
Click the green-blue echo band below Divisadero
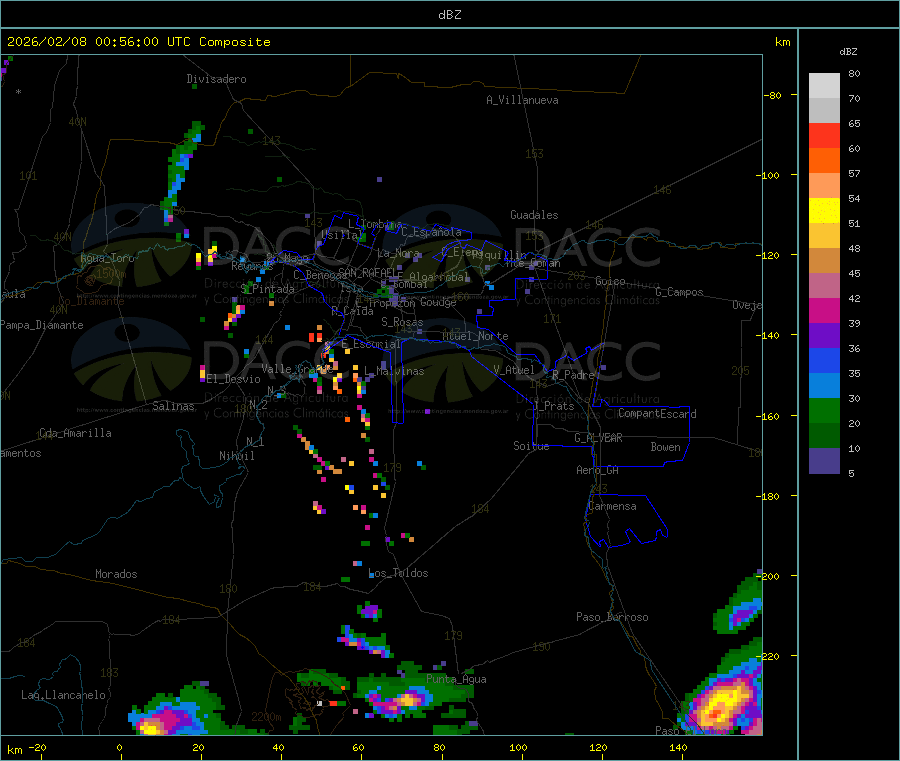click(181, 172)
